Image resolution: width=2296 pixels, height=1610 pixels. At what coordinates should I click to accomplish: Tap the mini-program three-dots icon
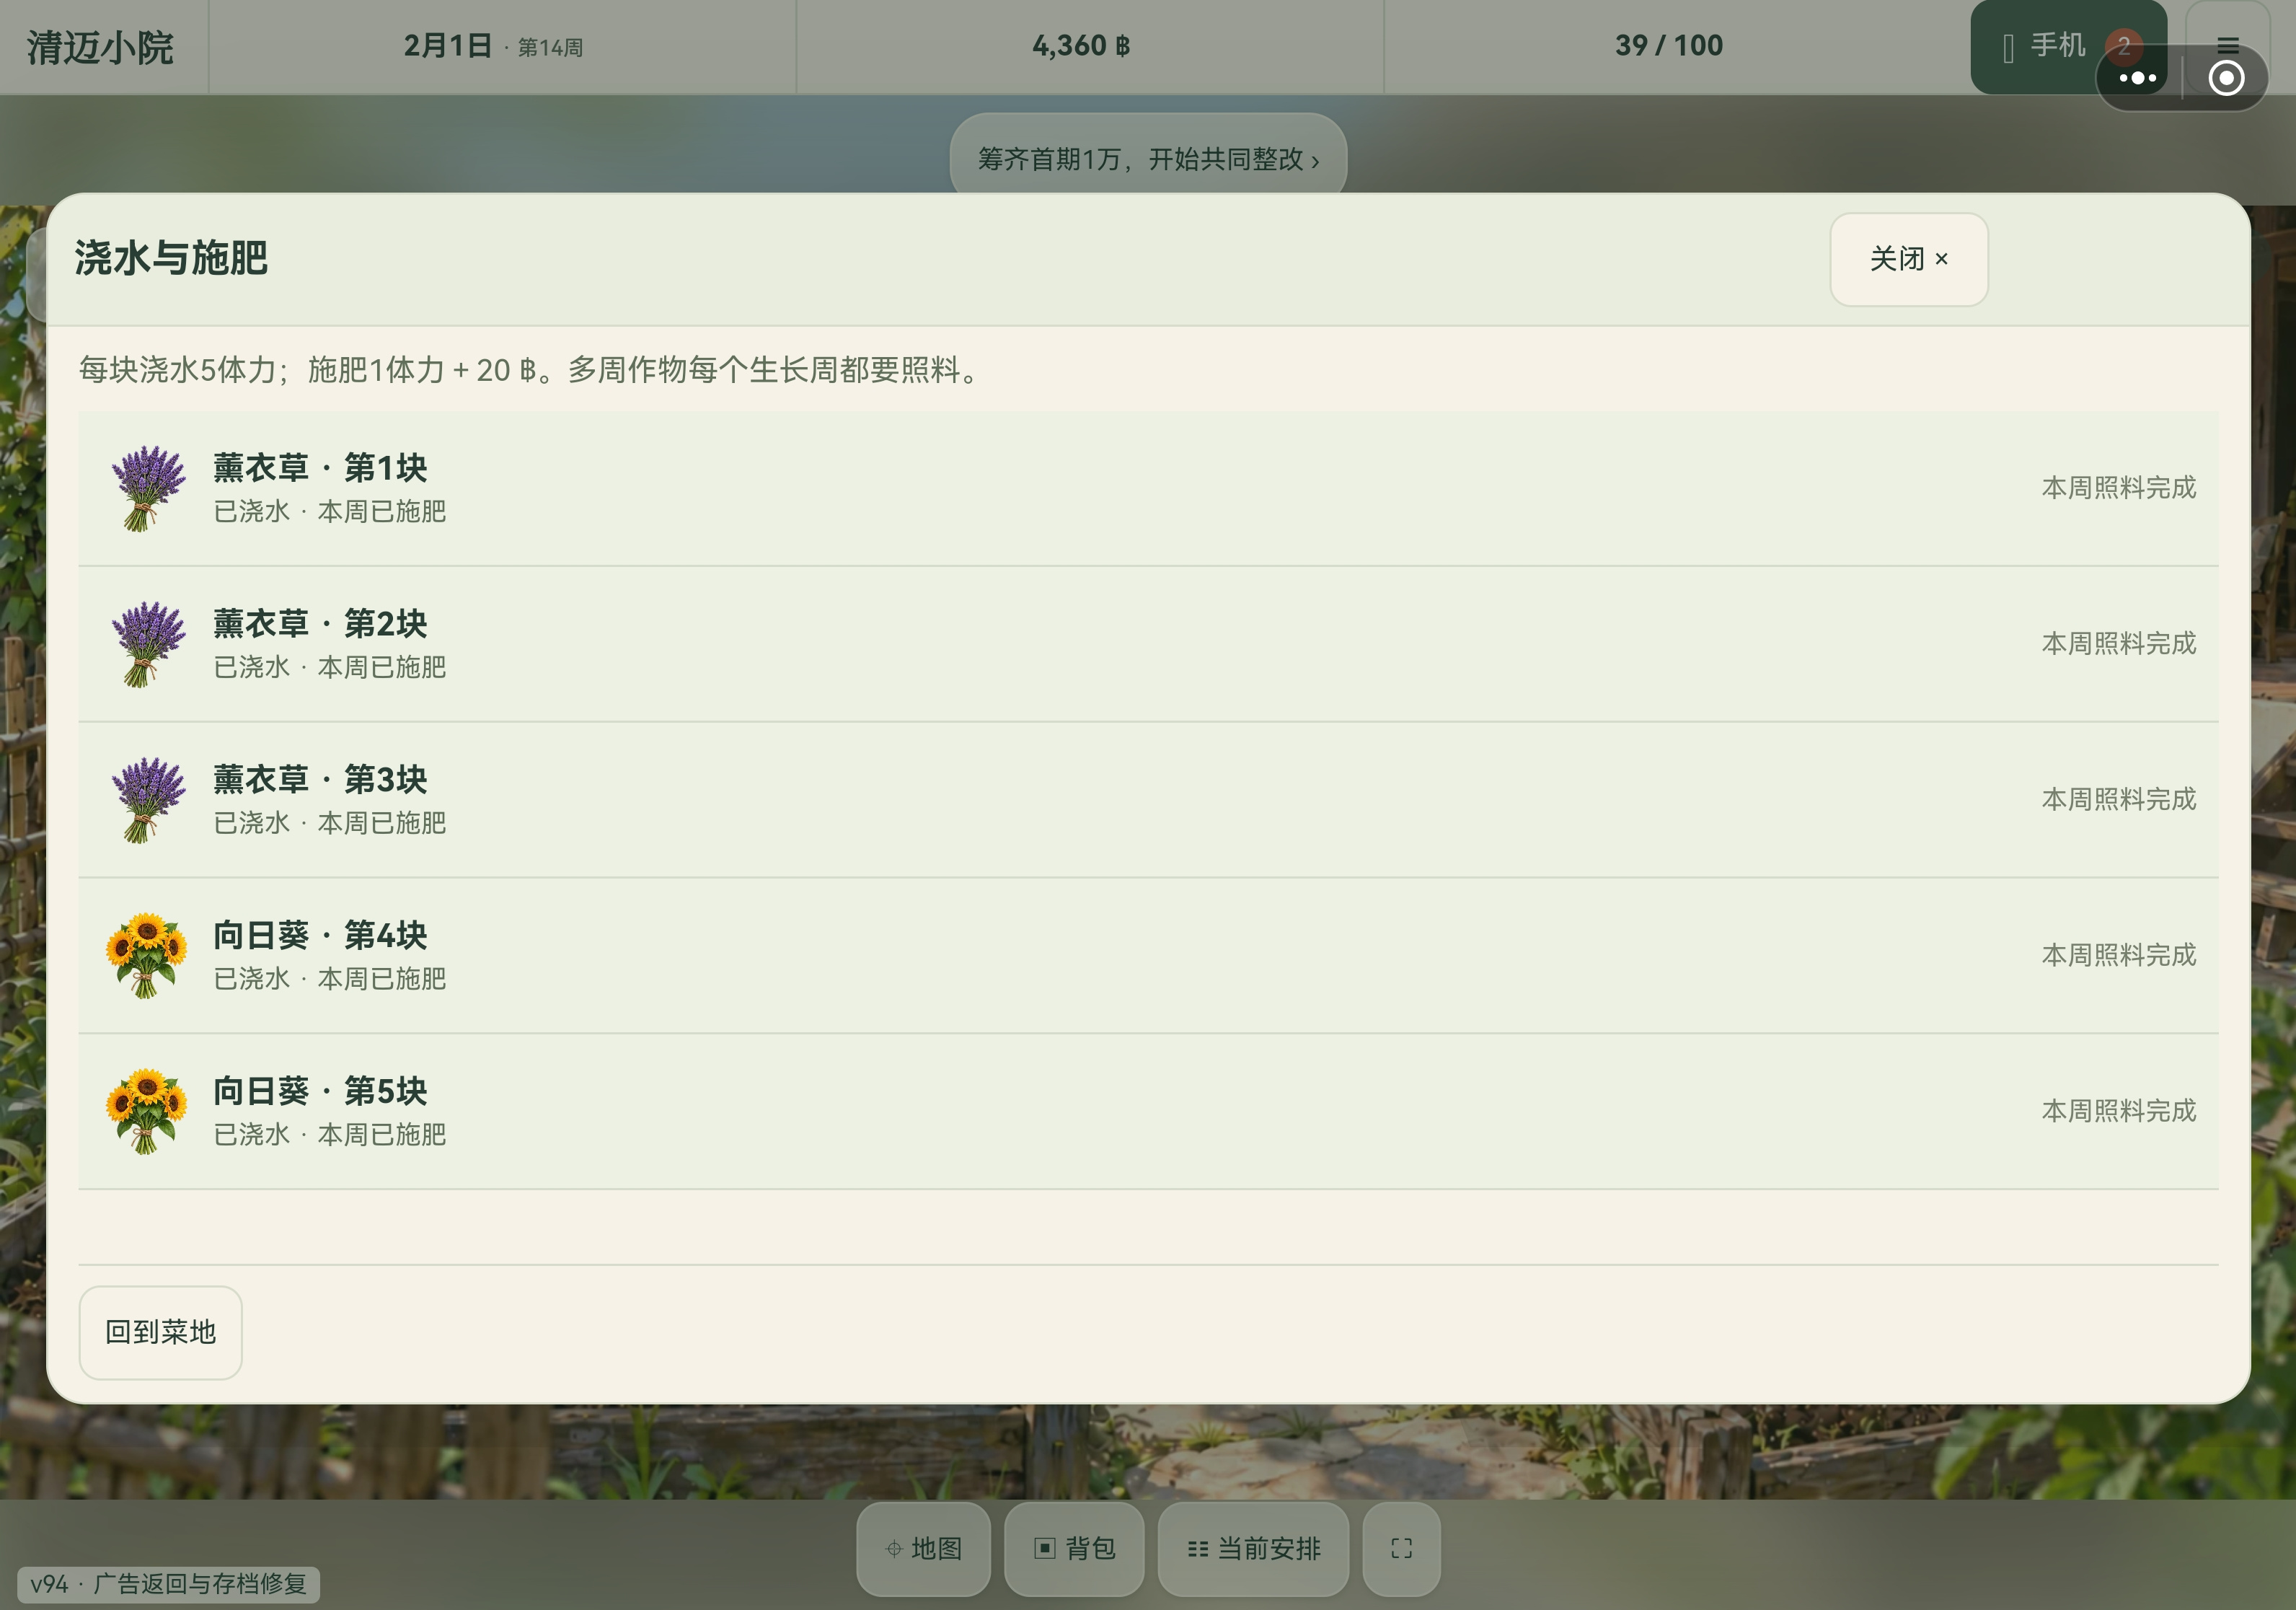pos(2137,78)
